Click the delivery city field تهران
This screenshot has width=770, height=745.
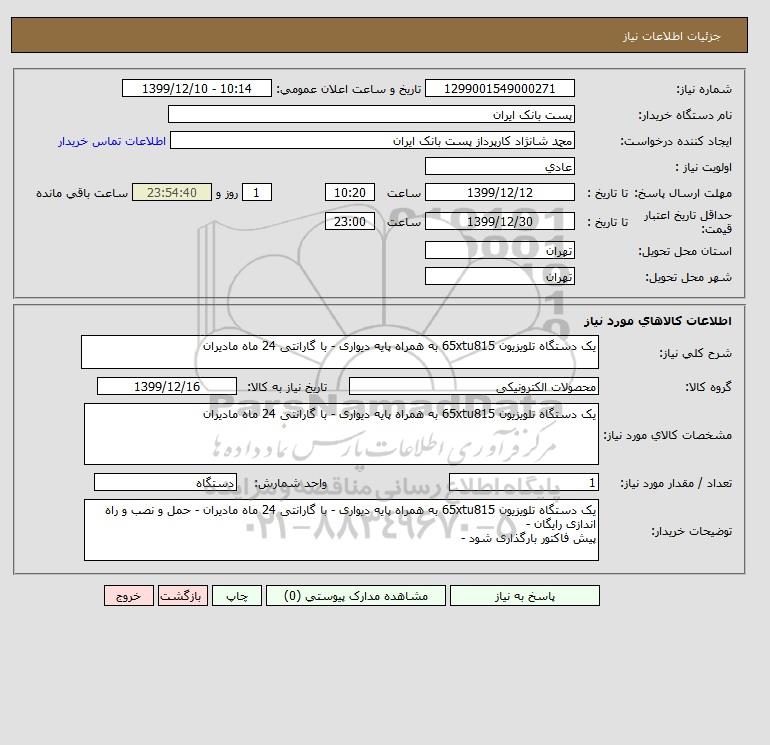(499, 276)
